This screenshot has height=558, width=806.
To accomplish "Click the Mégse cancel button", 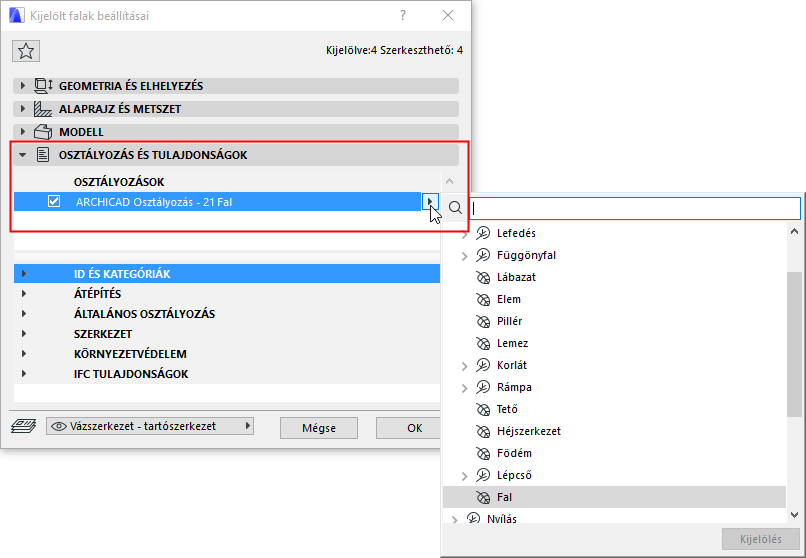I will 319,428.
